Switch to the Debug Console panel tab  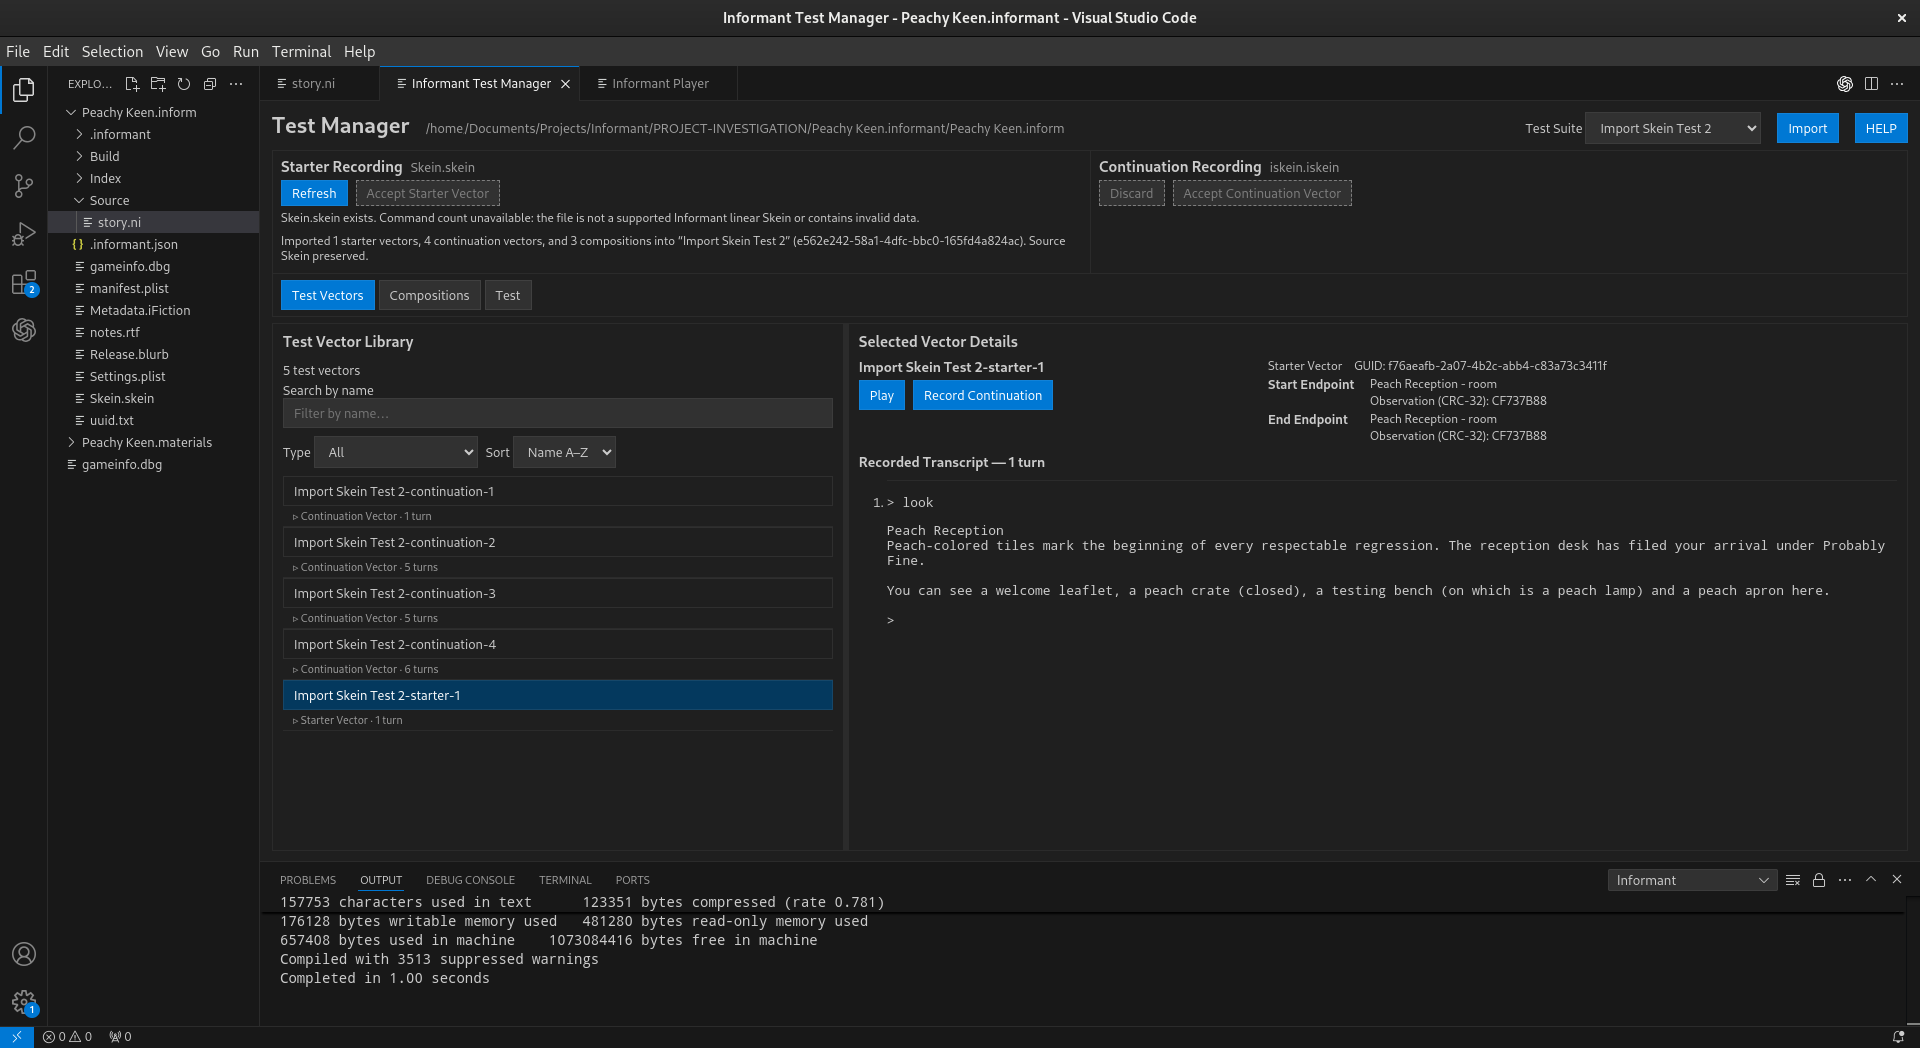470,880
